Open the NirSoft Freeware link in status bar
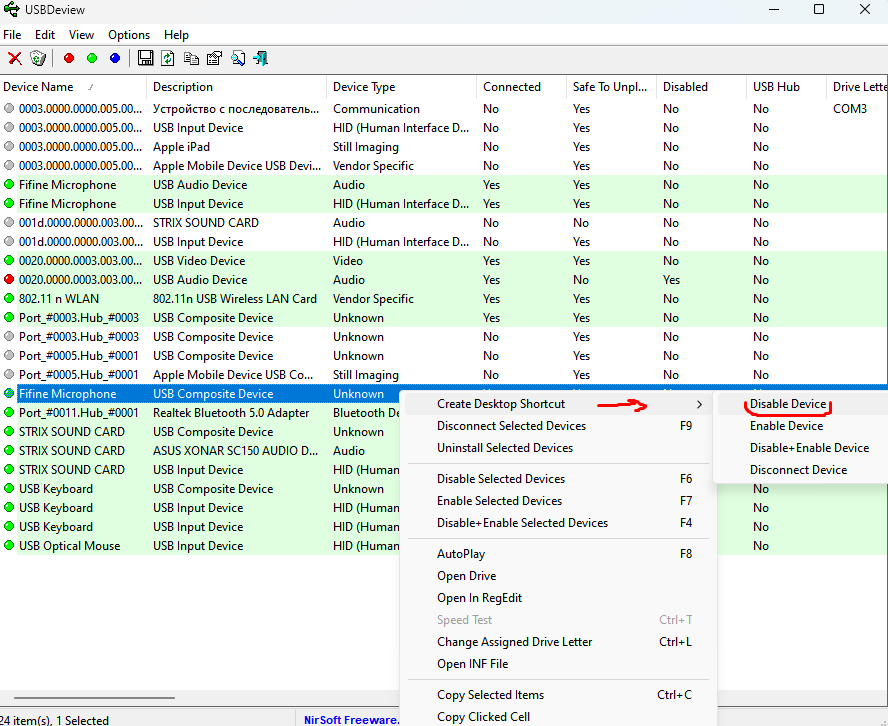 [351, 720]
